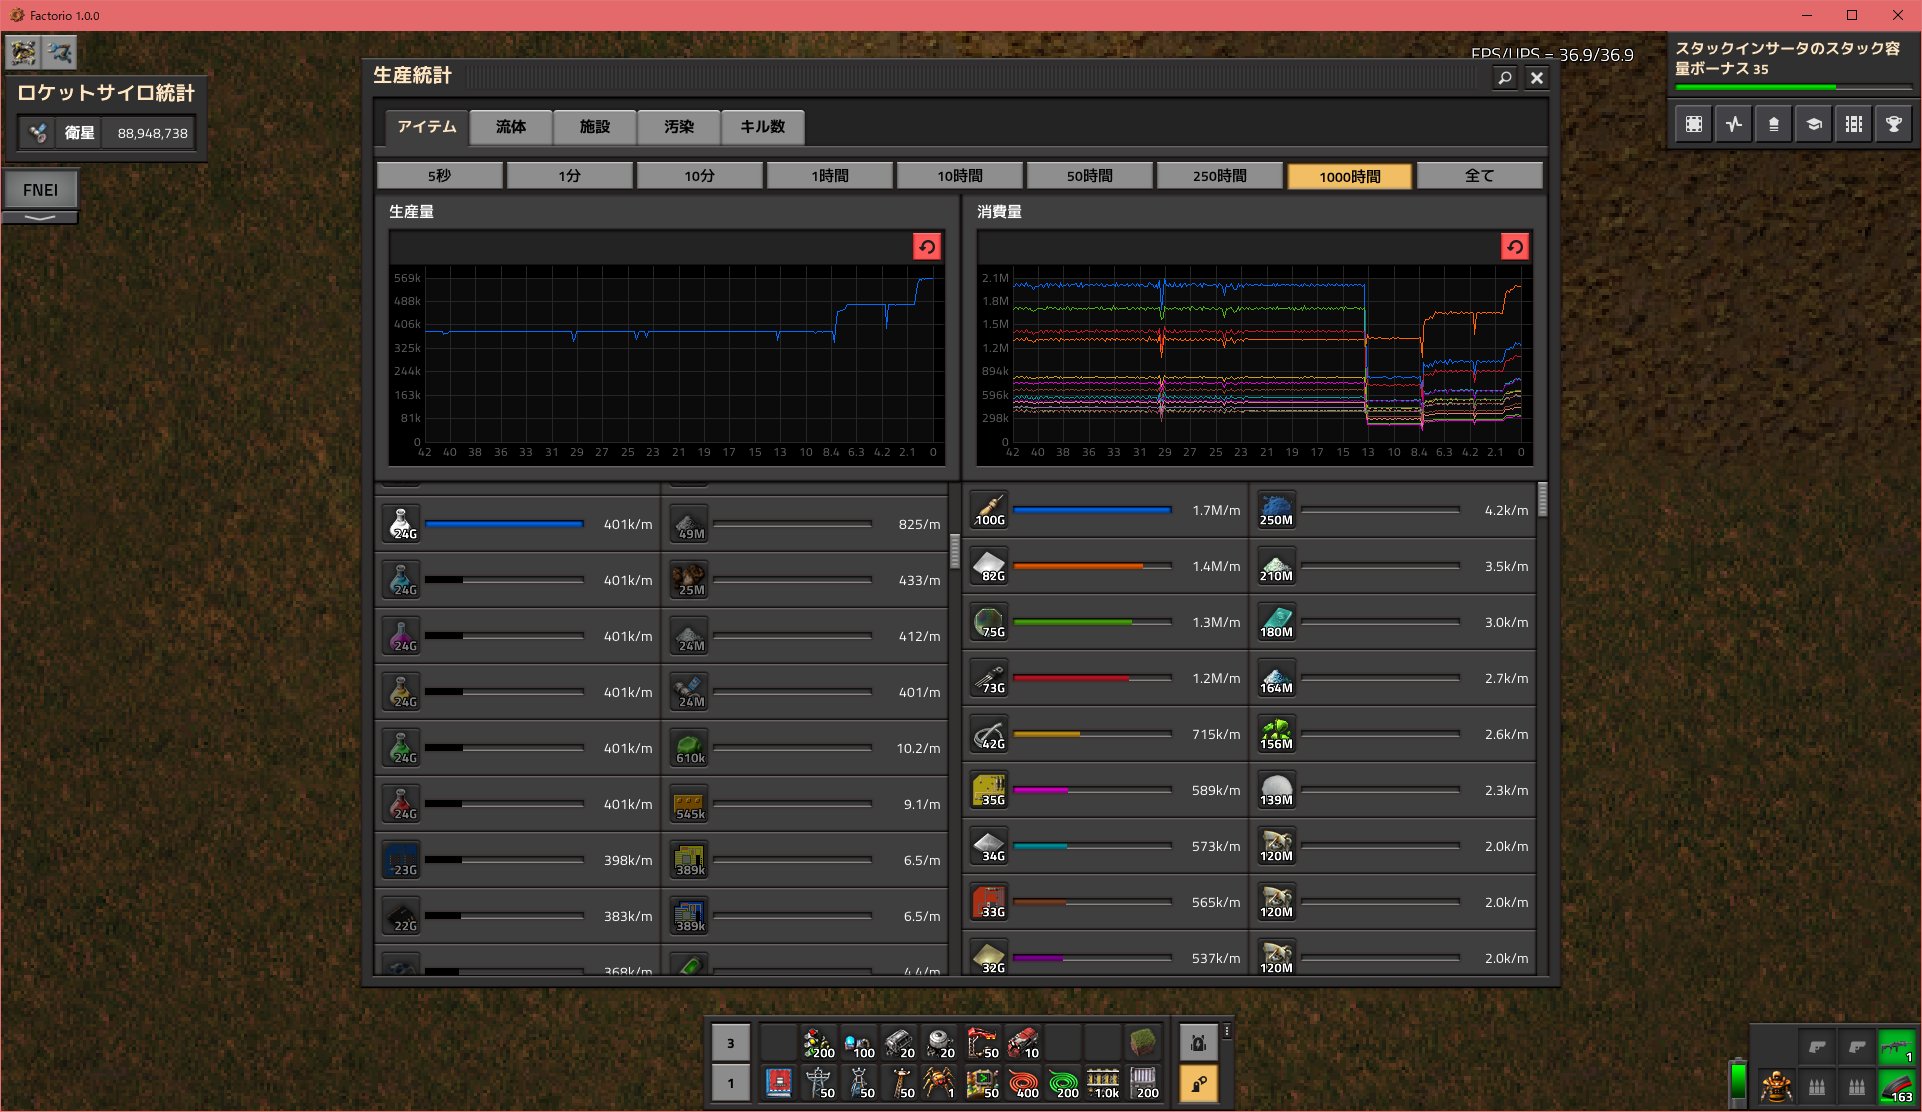1922x1112 pixels.
Task: Set time range to 全て
Action: click(1480, 176)
